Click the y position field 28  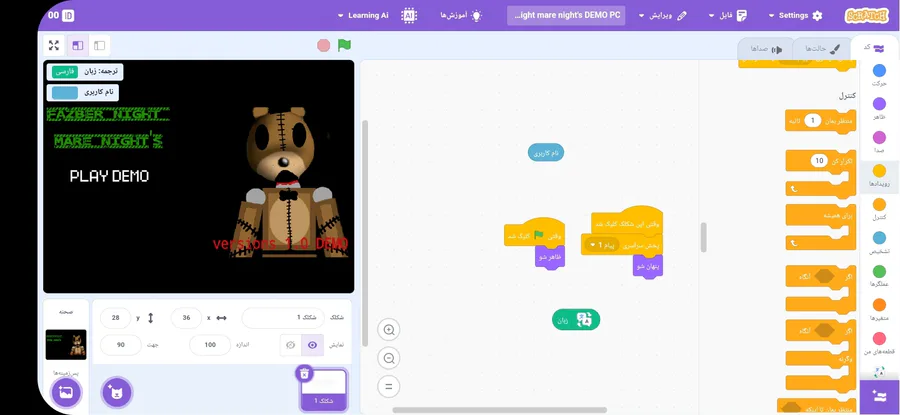click(x=115, y=318)
